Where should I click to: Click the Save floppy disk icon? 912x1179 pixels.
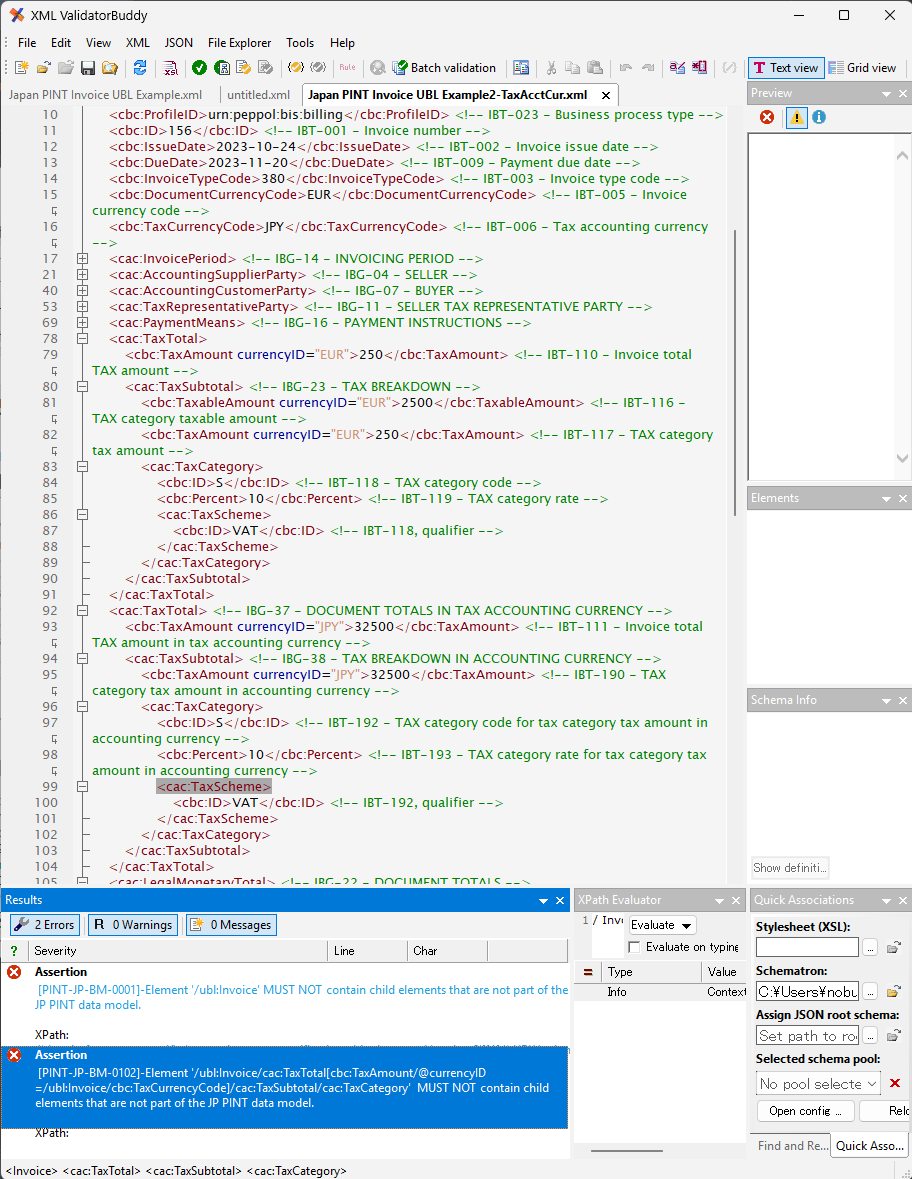(x=88, y=68)
